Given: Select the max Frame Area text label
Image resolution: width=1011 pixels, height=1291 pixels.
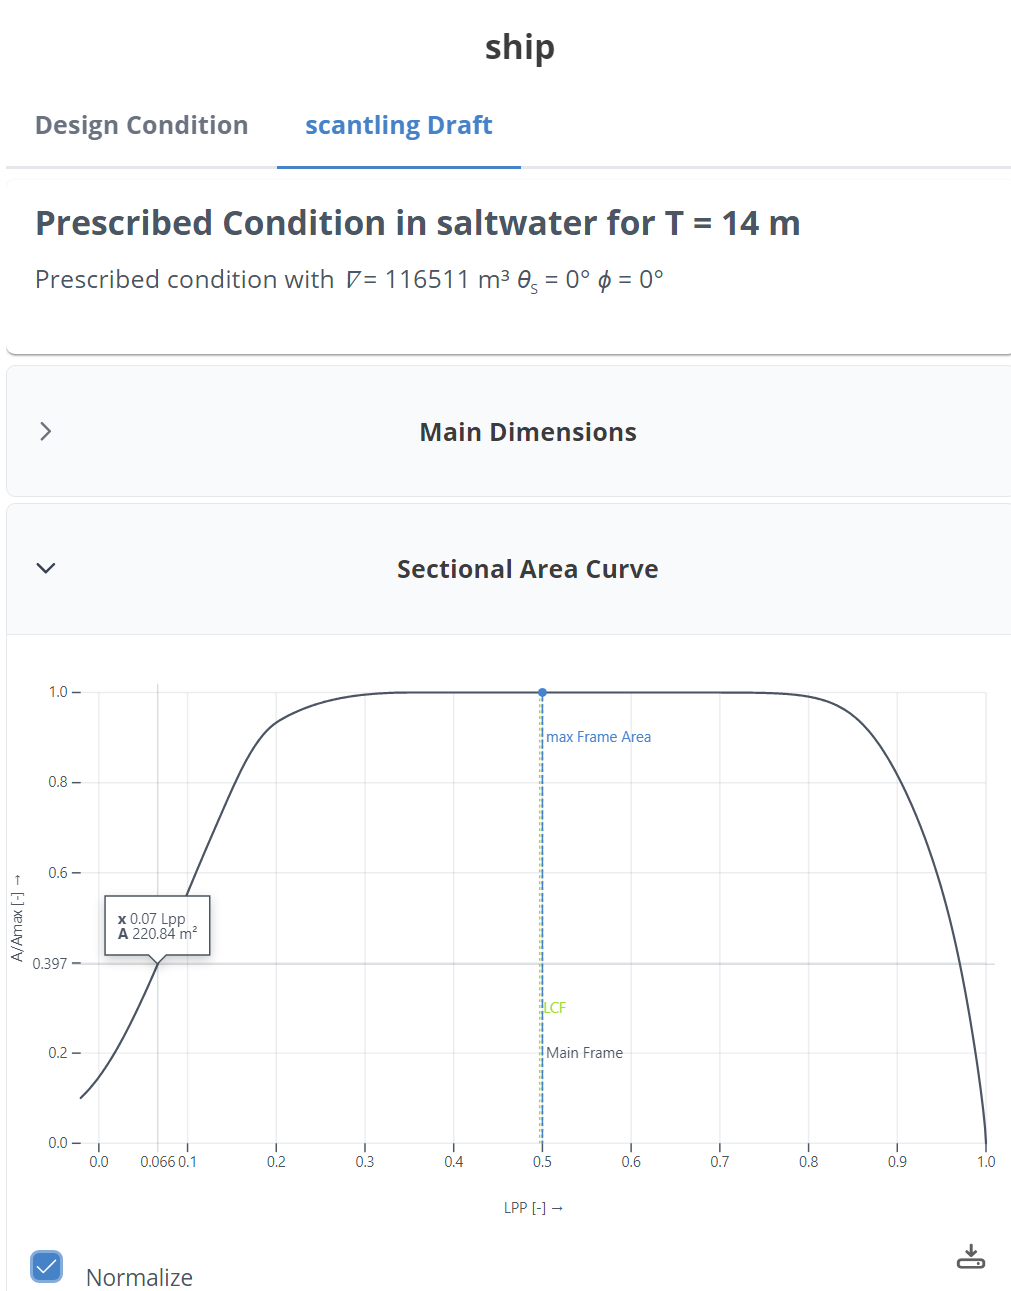Looking at the screenshot, I should [598, 736].
